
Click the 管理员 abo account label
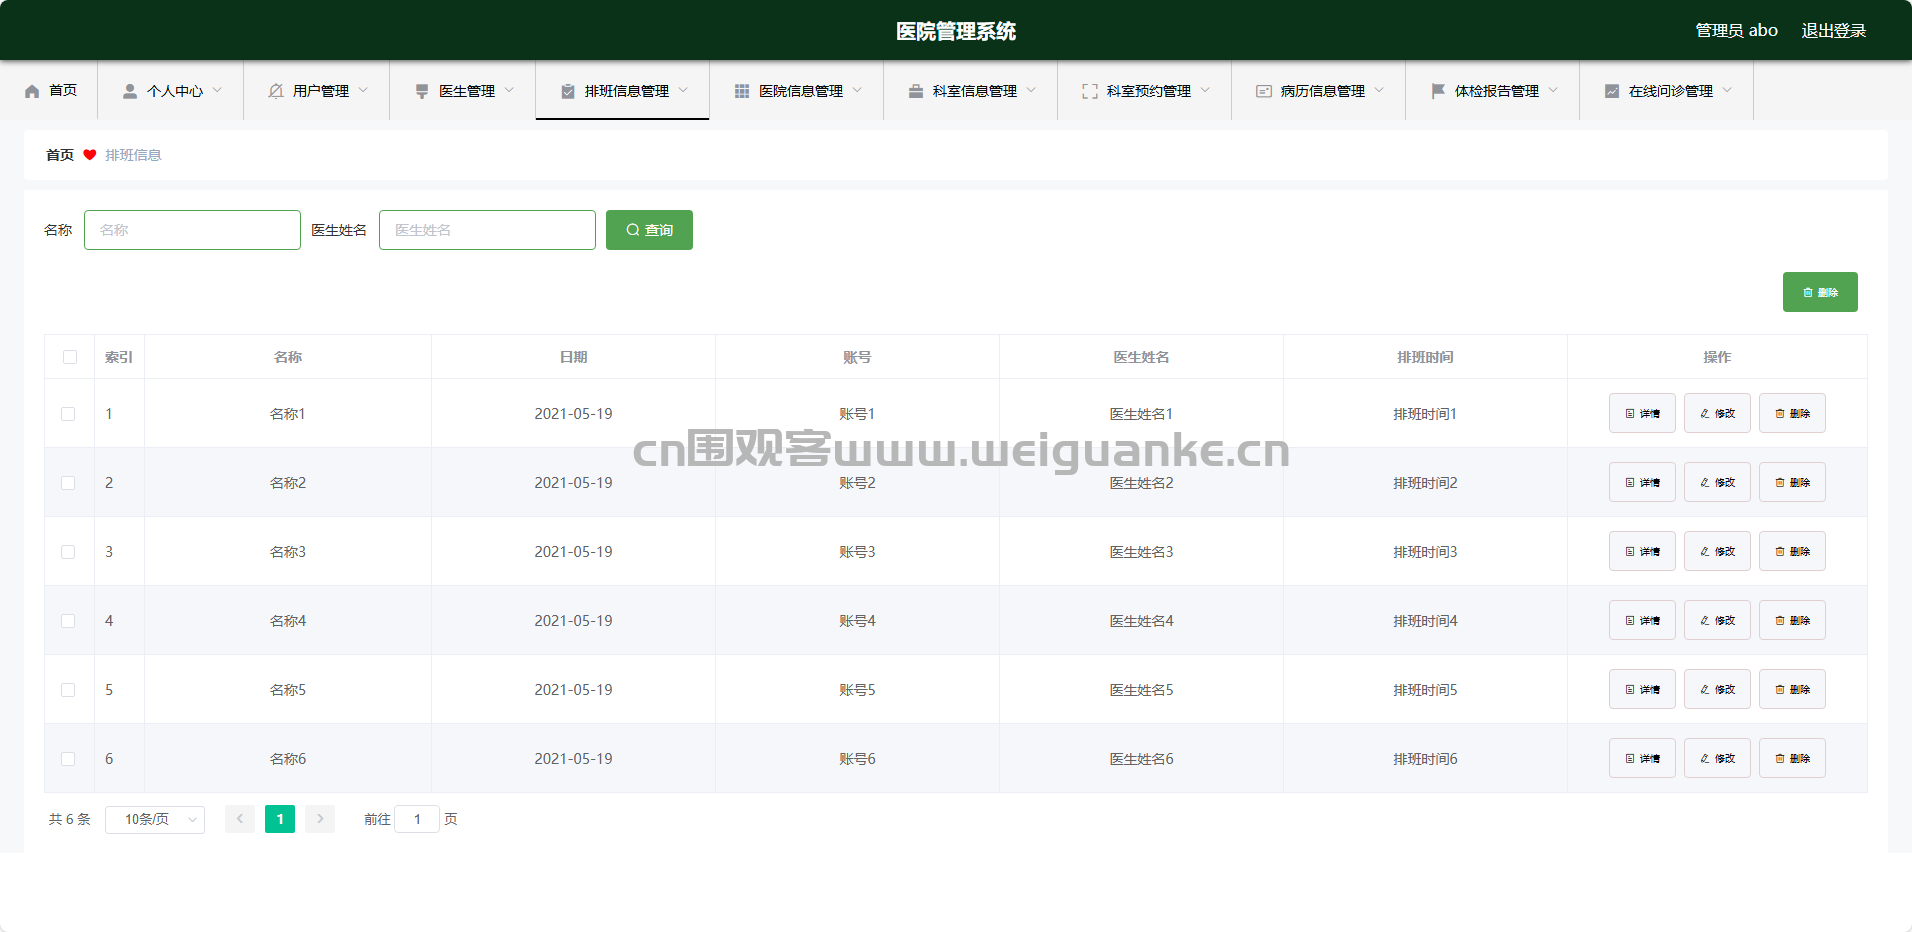point(1736,31)
